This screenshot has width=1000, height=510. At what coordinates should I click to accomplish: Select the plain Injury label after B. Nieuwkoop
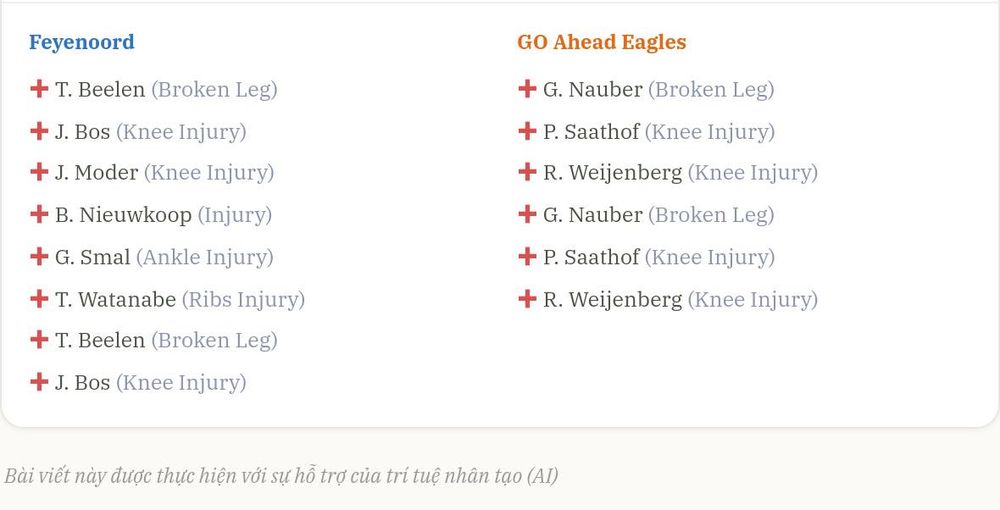click(x=235, y=215)
